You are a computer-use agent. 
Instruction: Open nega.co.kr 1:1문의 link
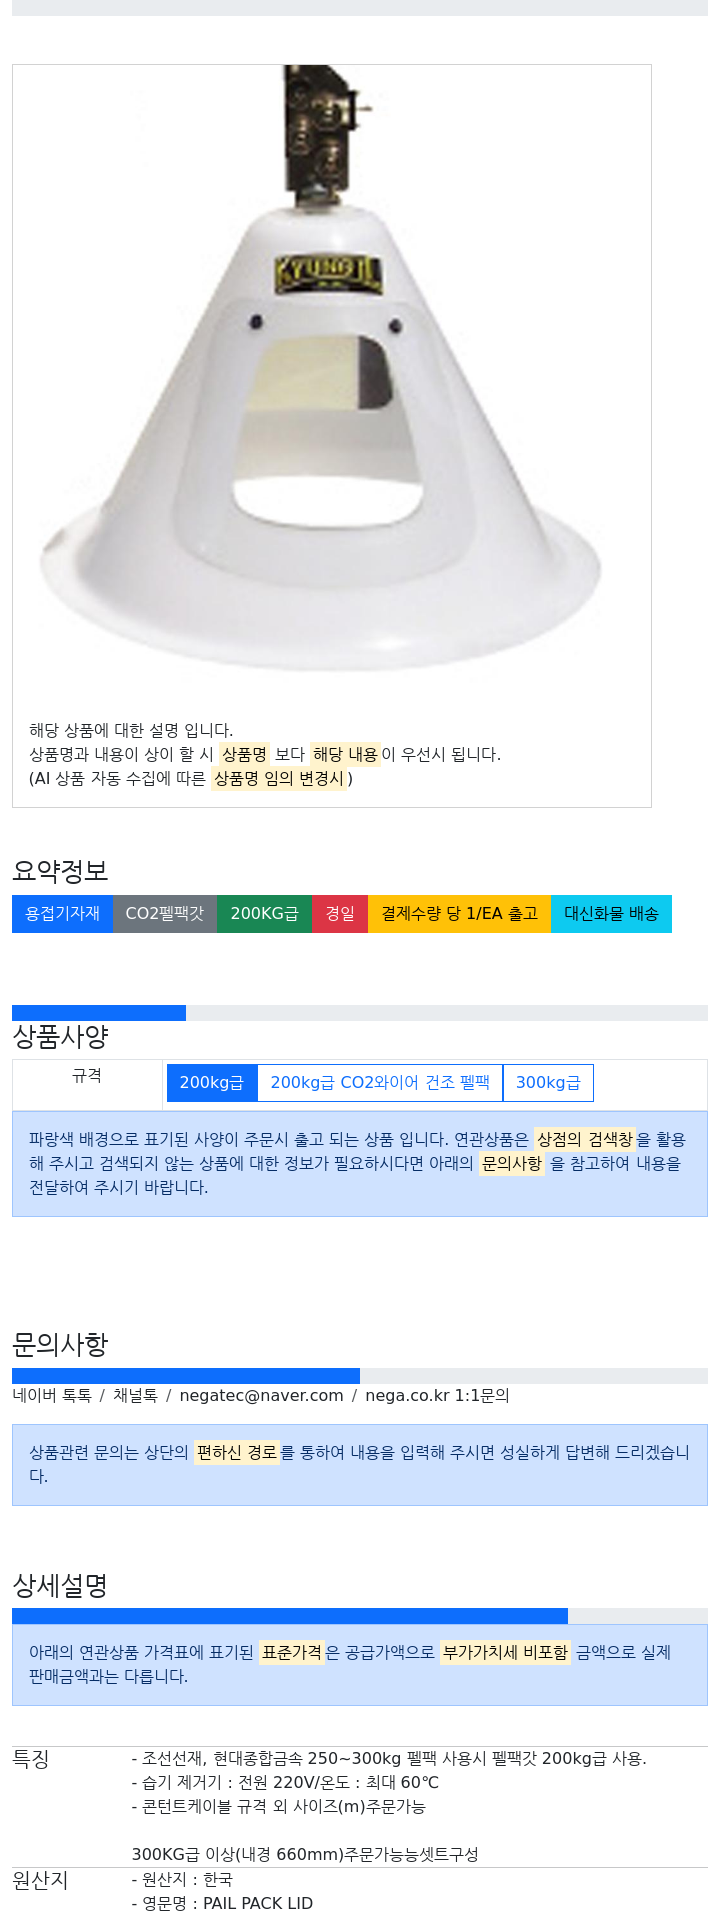tap(437, 1395)
